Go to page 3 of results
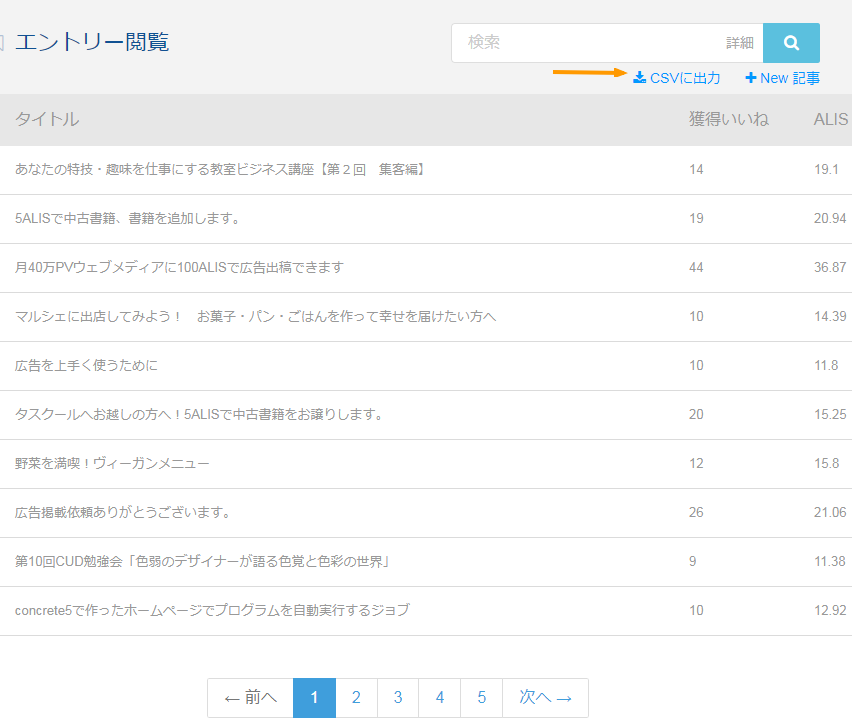The width and height of the screenshot is (852, 723). pyautogui.click(x=398, y=698)
